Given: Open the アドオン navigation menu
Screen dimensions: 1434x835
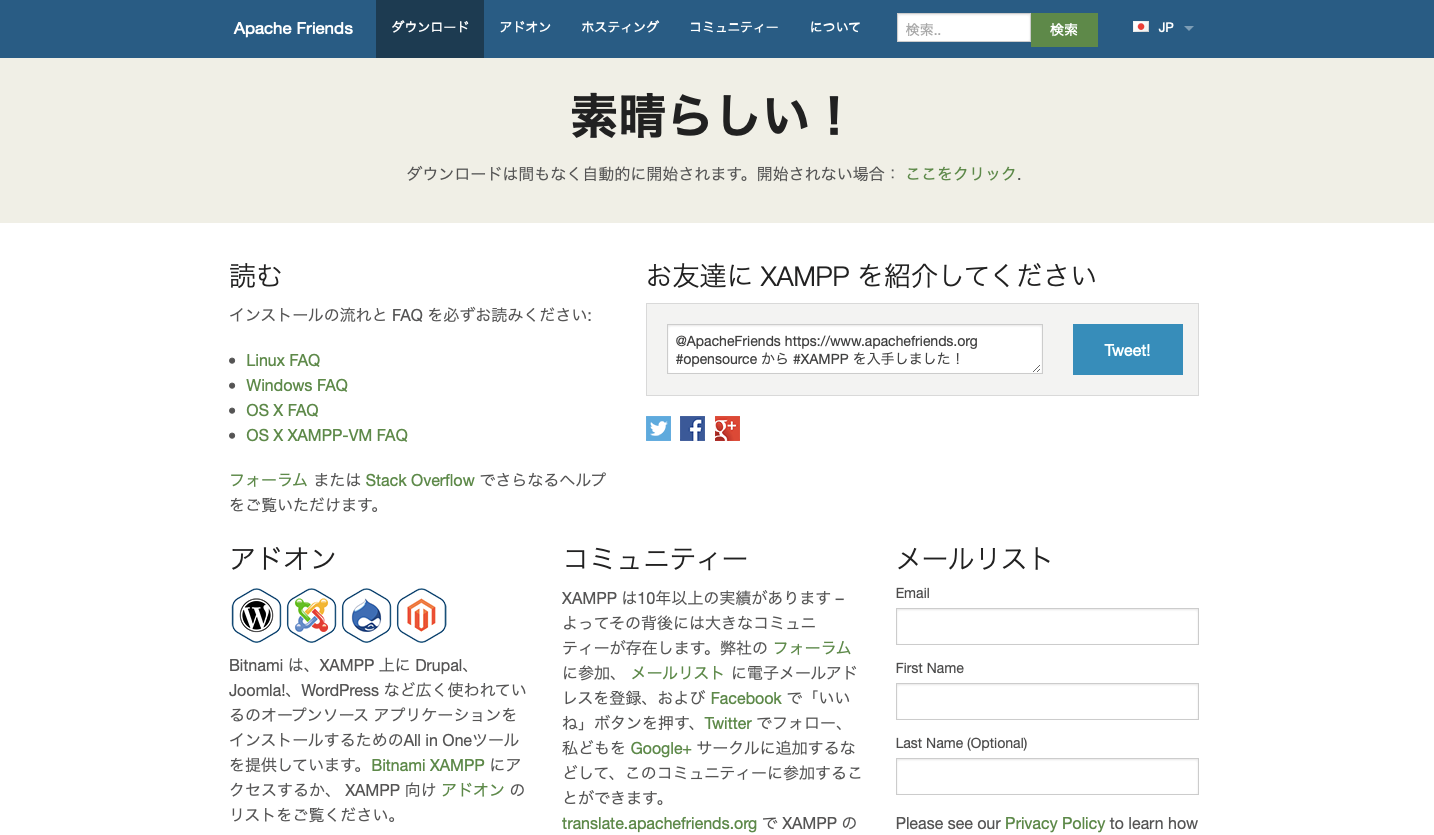Looking at the screenshot, I should (x=525, y=28).
